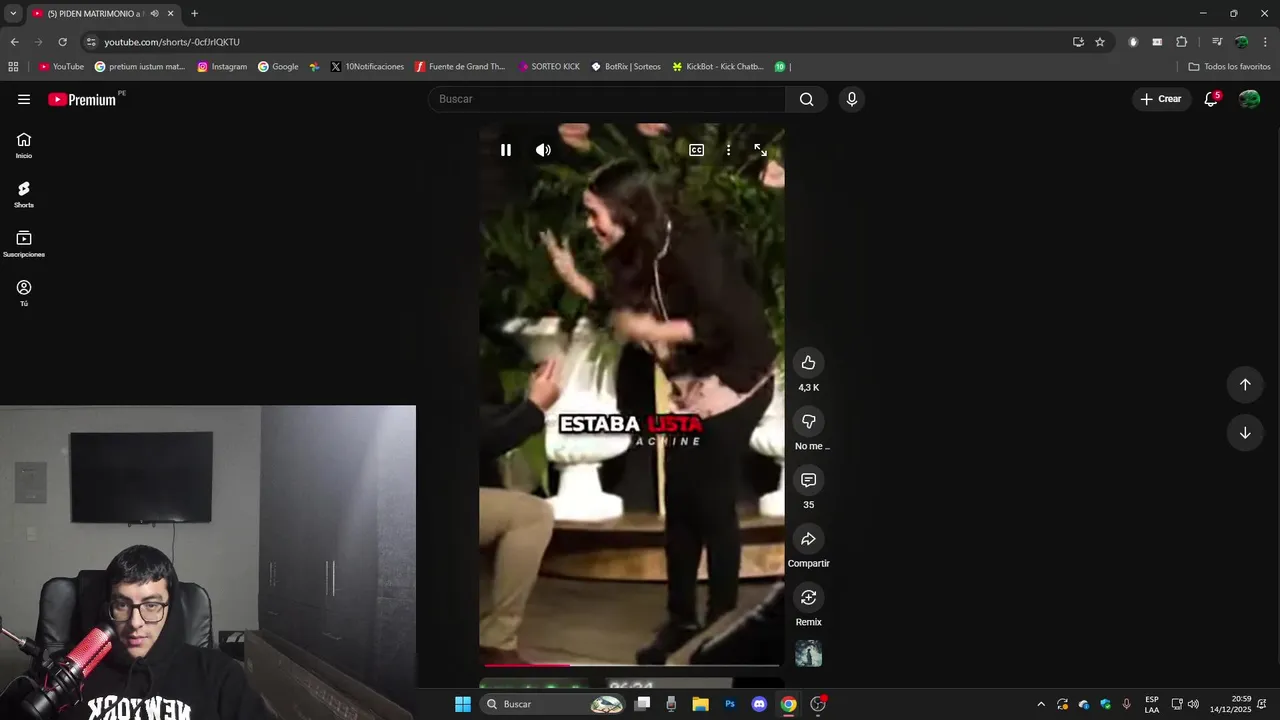
Task: Install app icon in address bar
Action: 1078,42
